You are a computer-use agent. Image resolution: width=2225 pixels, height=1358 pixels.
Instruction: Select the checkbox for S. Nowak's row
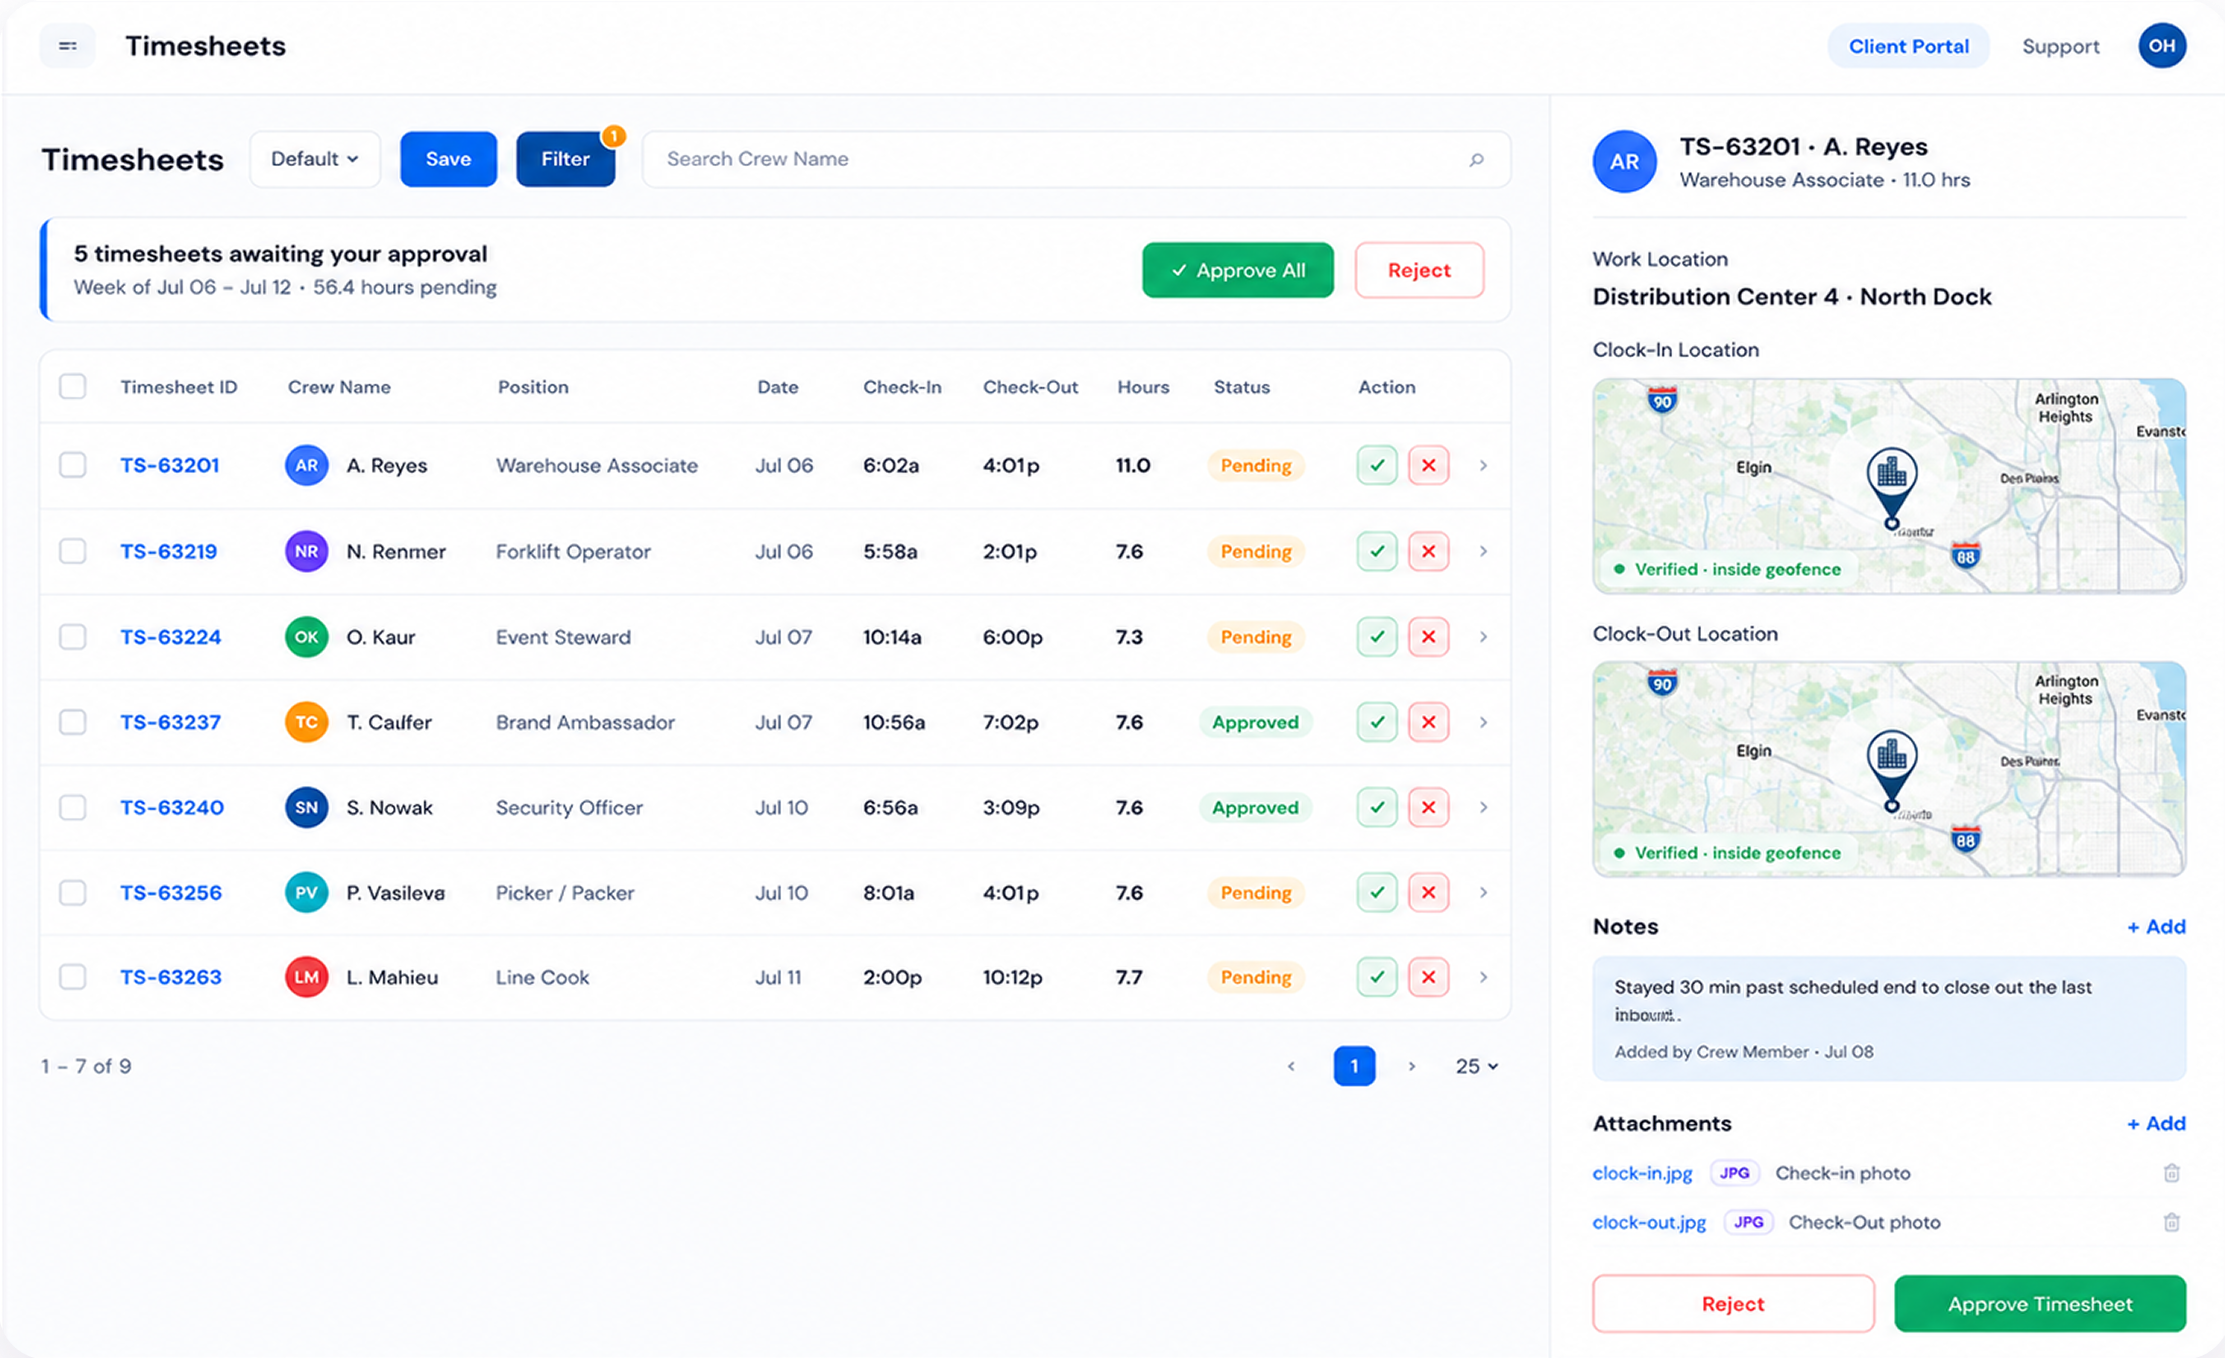(72, 807)
